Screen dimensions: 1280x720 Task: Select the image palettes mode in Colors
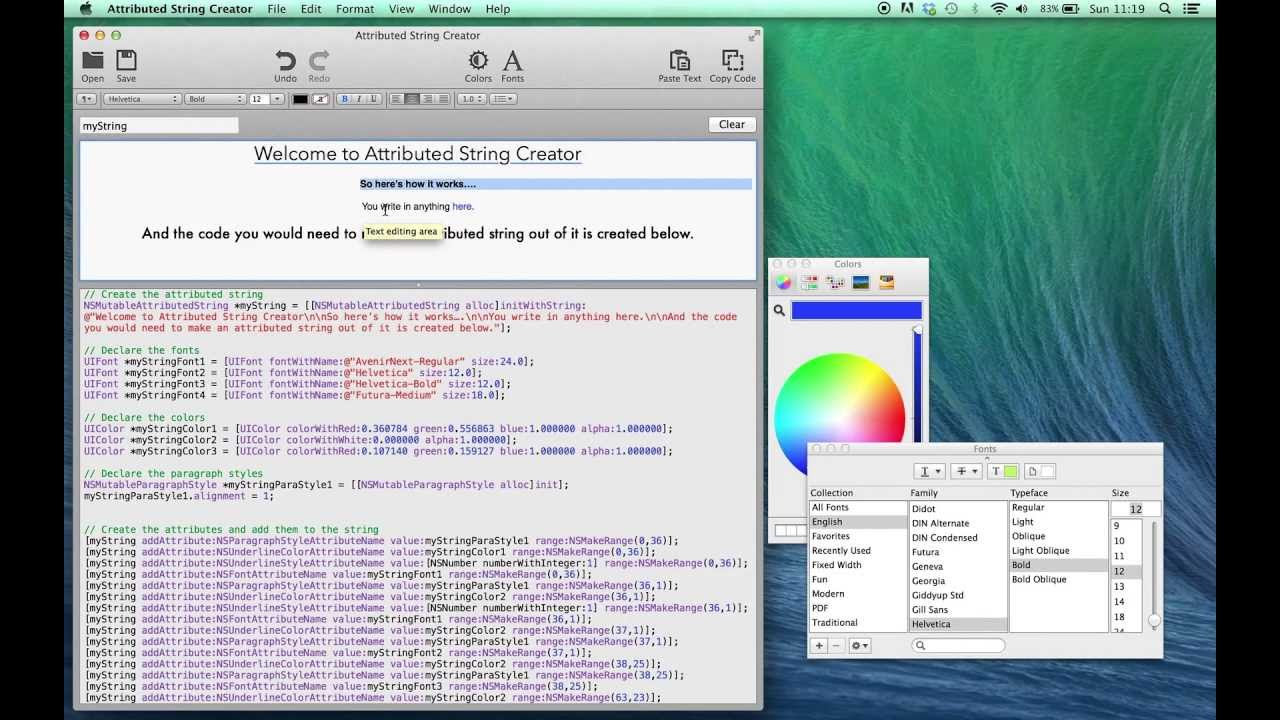(x=860, y=283)
